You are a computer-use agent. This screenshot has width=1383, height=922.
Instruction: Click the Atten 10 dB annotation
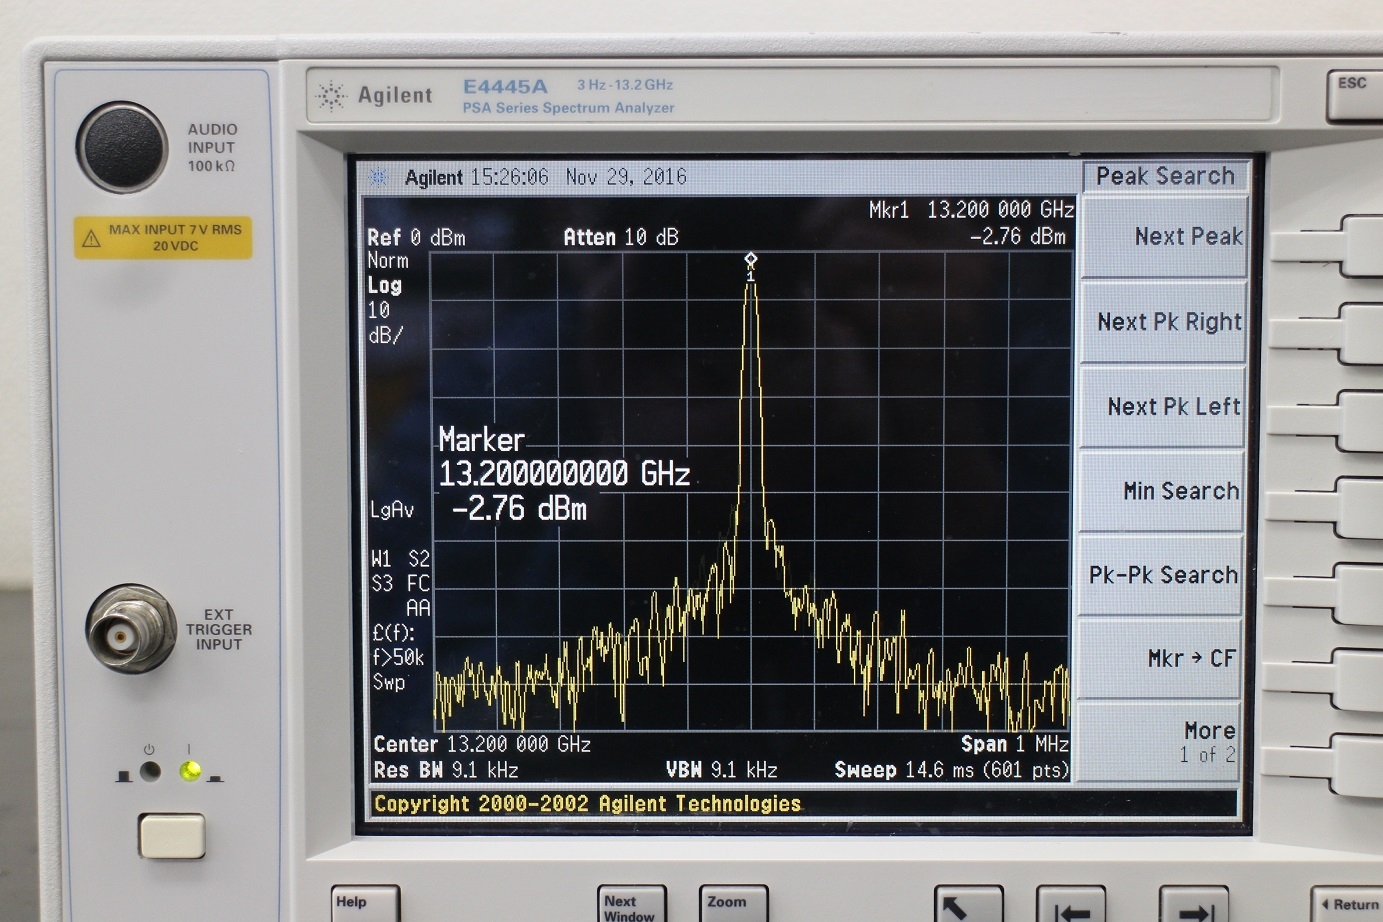click(621, 237)
